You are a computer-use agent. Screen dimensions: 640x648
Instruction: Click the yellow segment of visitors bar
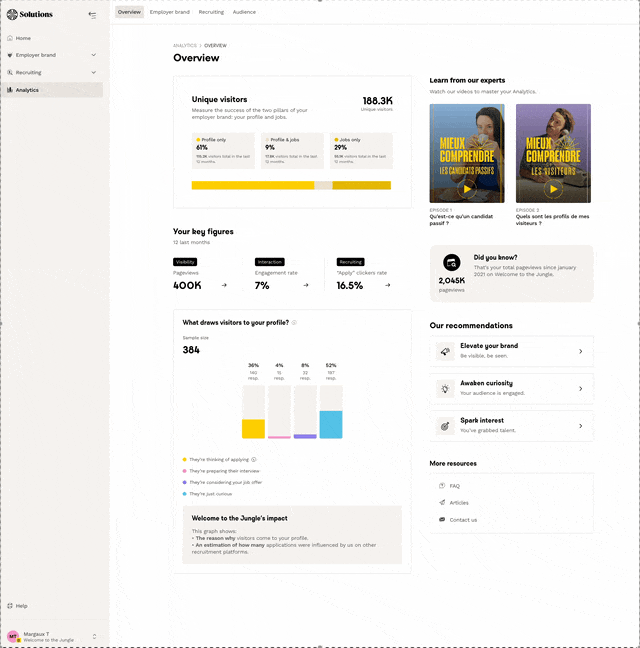click(252, 185)
